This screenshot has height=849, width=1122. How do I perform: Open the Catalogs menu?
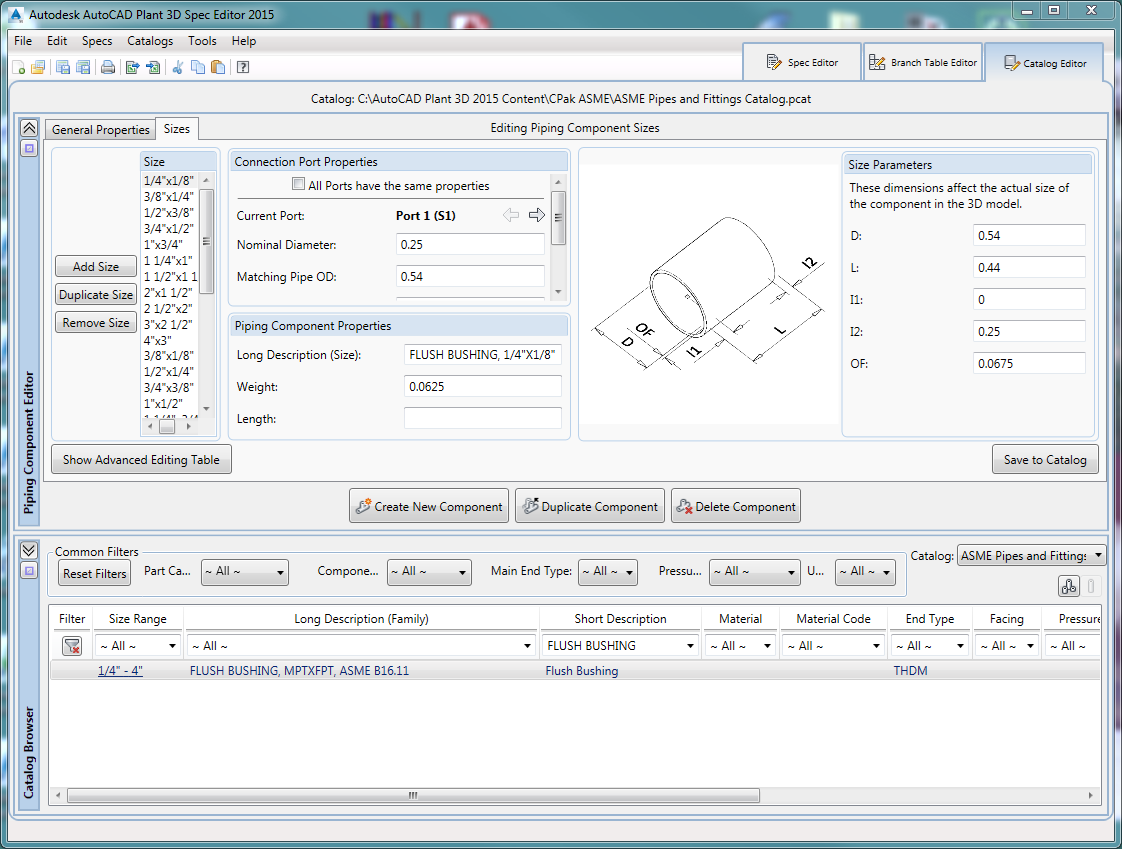pos(150,41)
